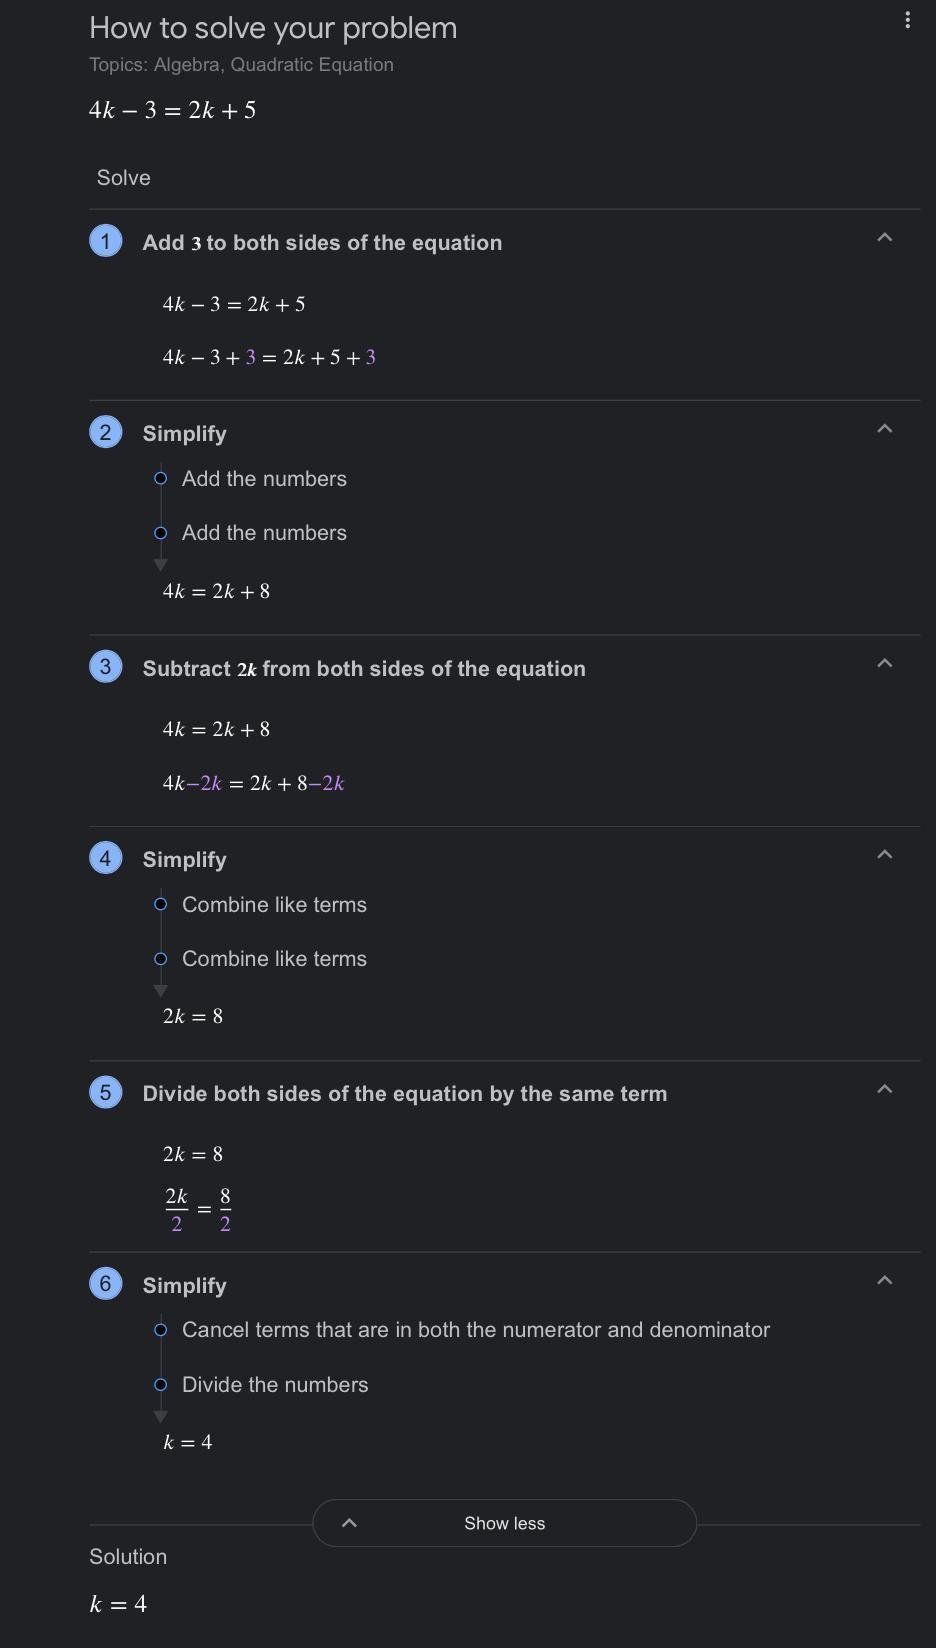The height and width of the screenshot is (1648, 936).
Task: Open second 'Combine like terms' sub-step
Action: coord(274,959)
